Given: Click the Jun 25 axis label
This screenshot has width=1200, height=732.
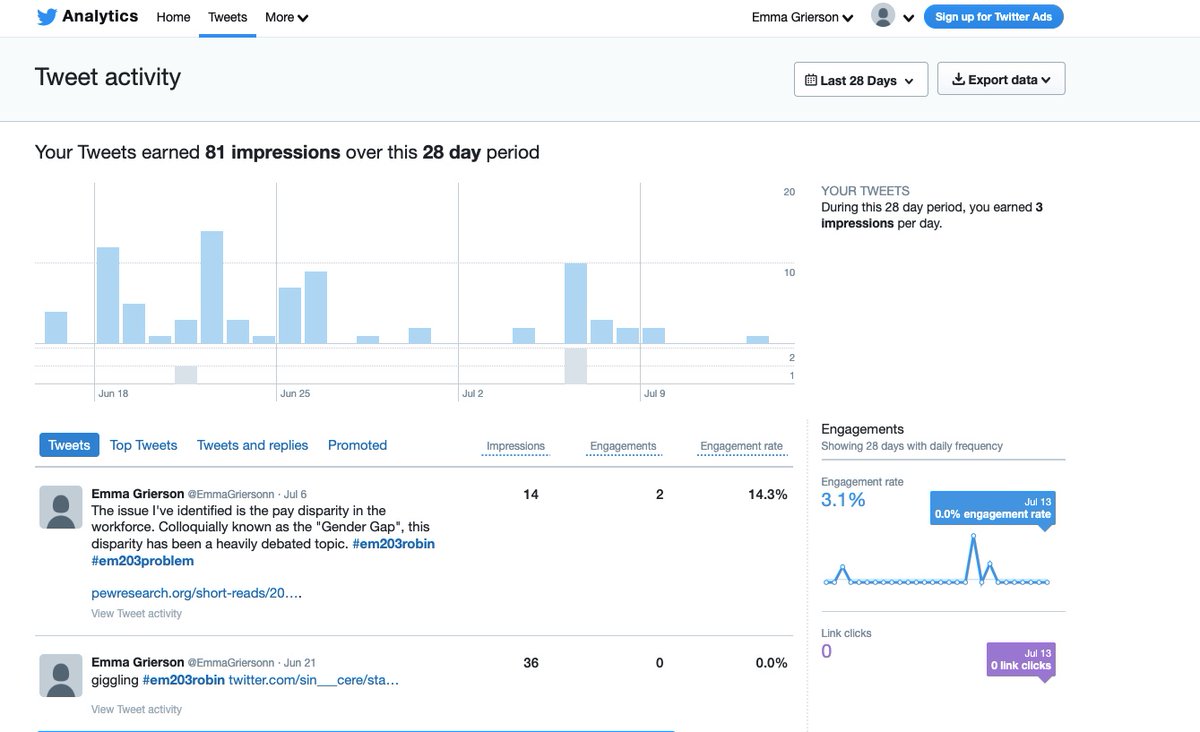Looking at the screenshot, I should coord(295,394).
